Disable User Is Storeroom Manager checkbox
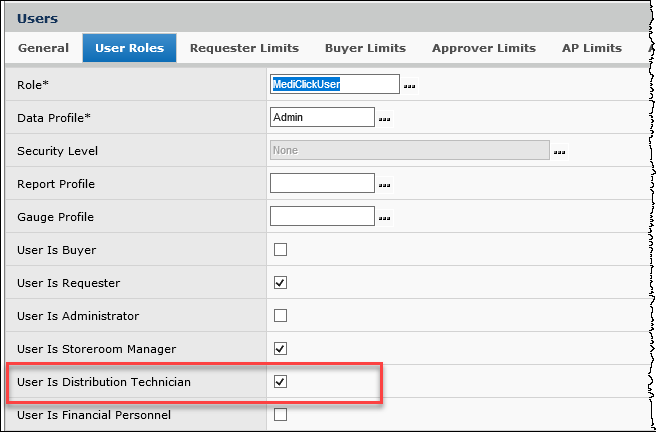The height and width of the screenshot is (432, 656). [280, 348]
